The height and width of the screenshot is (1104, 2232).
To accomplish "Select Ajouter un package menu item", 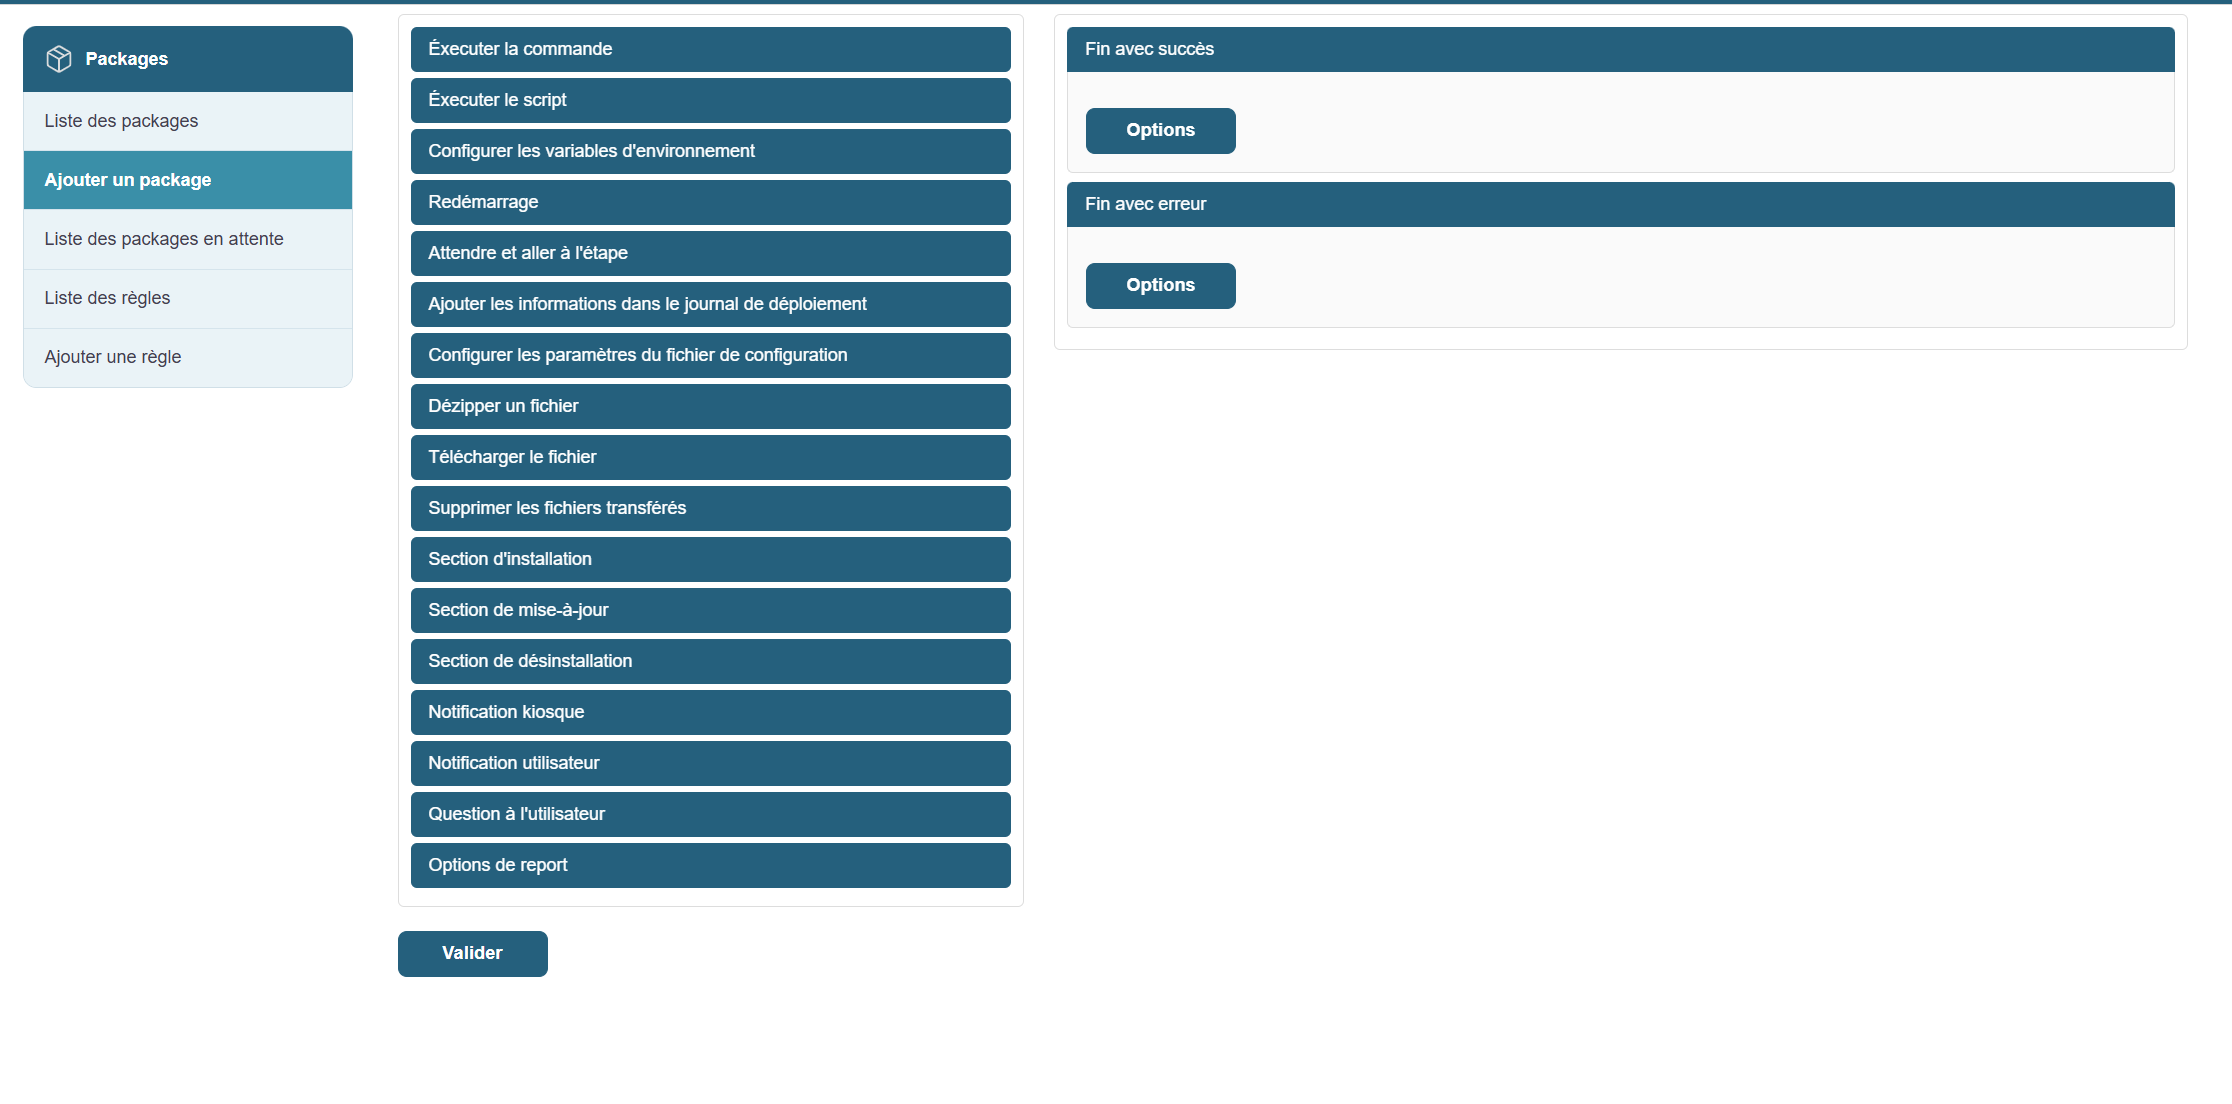I will [x=128, y=180].
